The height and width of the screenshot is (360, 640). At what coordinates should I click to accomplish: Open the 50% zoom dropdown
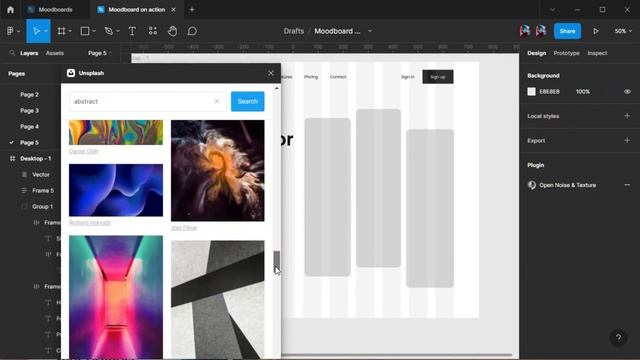click(x=623, y=31)
